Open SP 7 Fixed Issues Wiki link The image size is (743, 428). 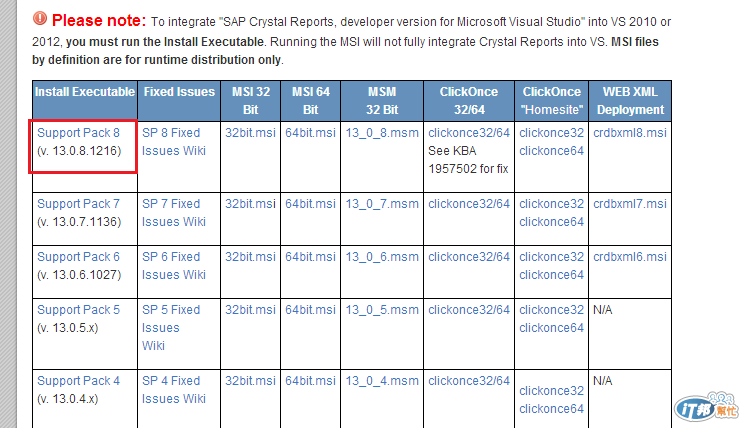tap(174, 213)
